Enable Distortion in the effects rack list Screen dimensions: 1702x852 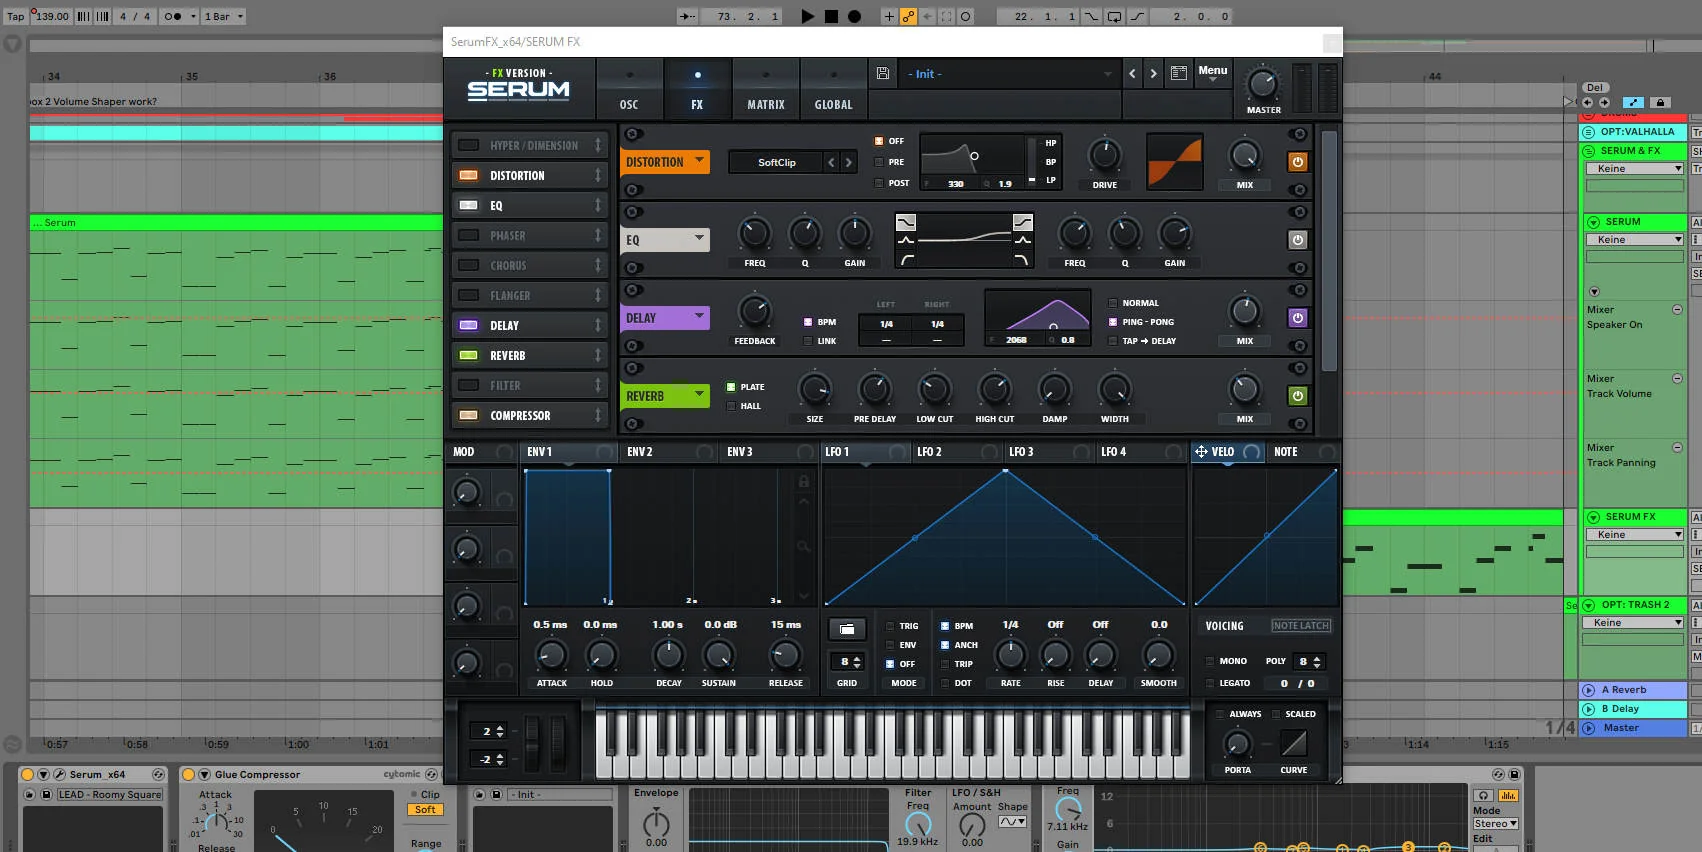(468, 175)
